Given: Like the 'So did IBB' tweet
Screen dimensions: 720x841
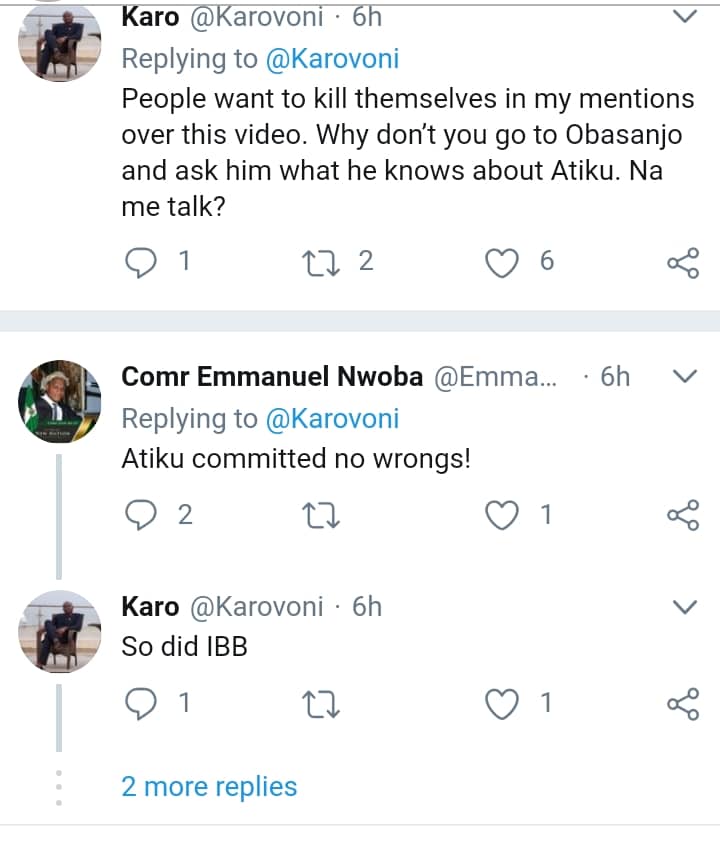Looking at the screenshot, I should [503, 705].
